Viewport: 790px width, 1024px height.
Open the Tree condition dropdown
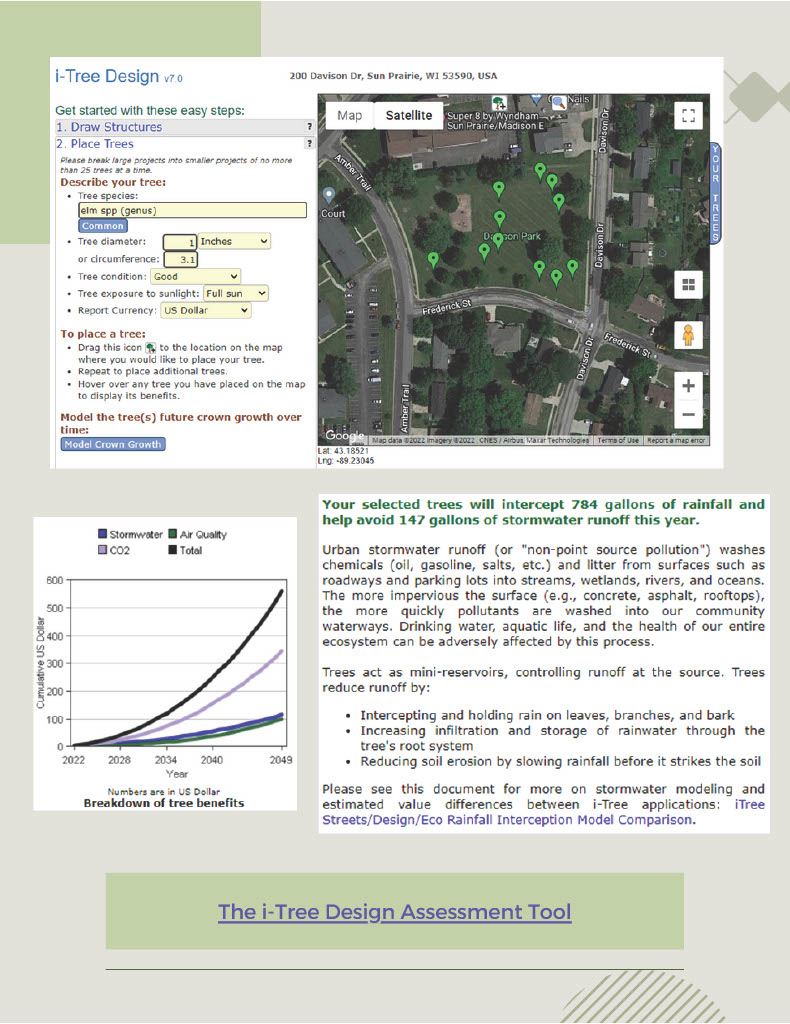click(x=195, y=276)
